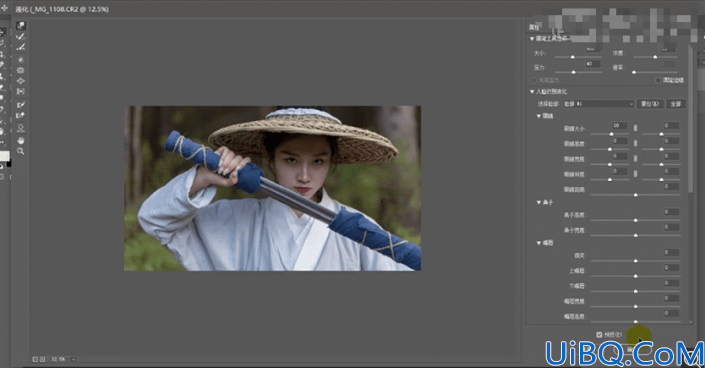Select the Face tool
This screenshot has width=705, height=368.
21,129
